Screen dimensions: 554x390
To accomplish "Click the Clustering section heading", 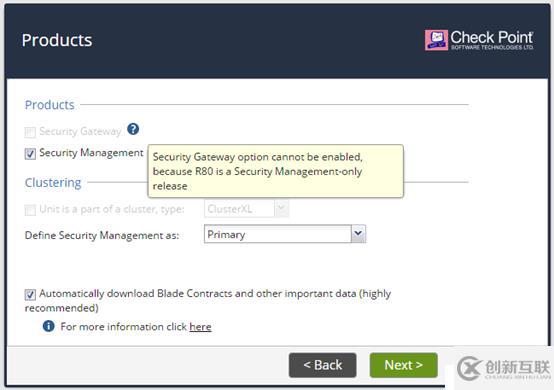I will point(53,183).
